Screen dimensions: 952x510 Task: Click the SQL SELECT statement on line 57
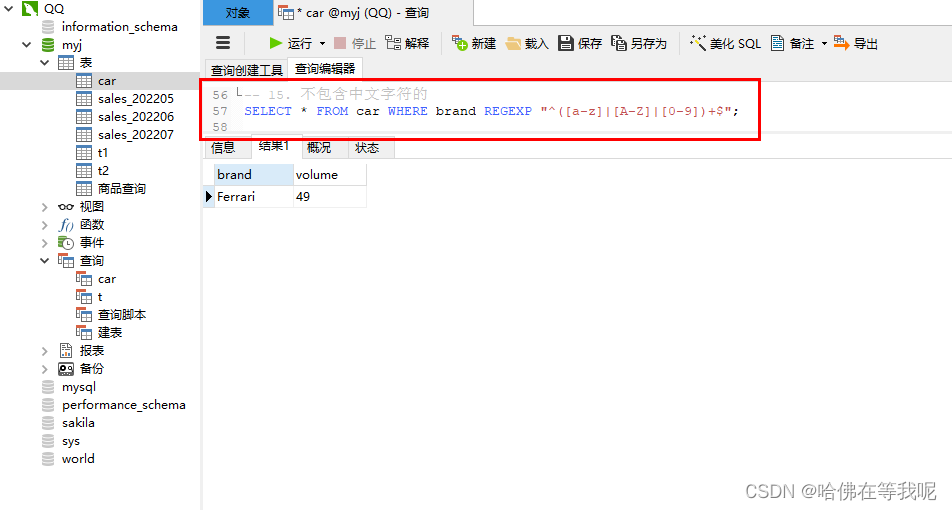pos(491,111)
